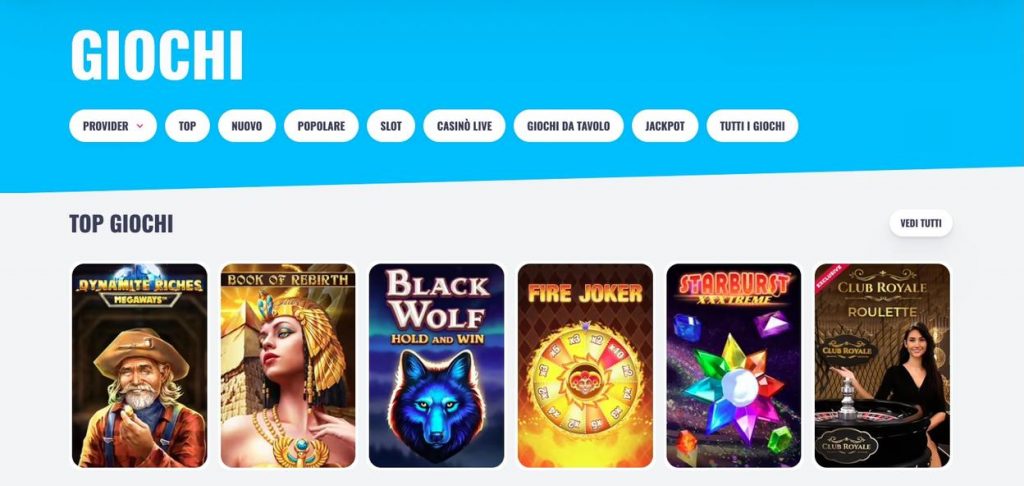Click the Vedi Tutti button

(x=921, y=223)
